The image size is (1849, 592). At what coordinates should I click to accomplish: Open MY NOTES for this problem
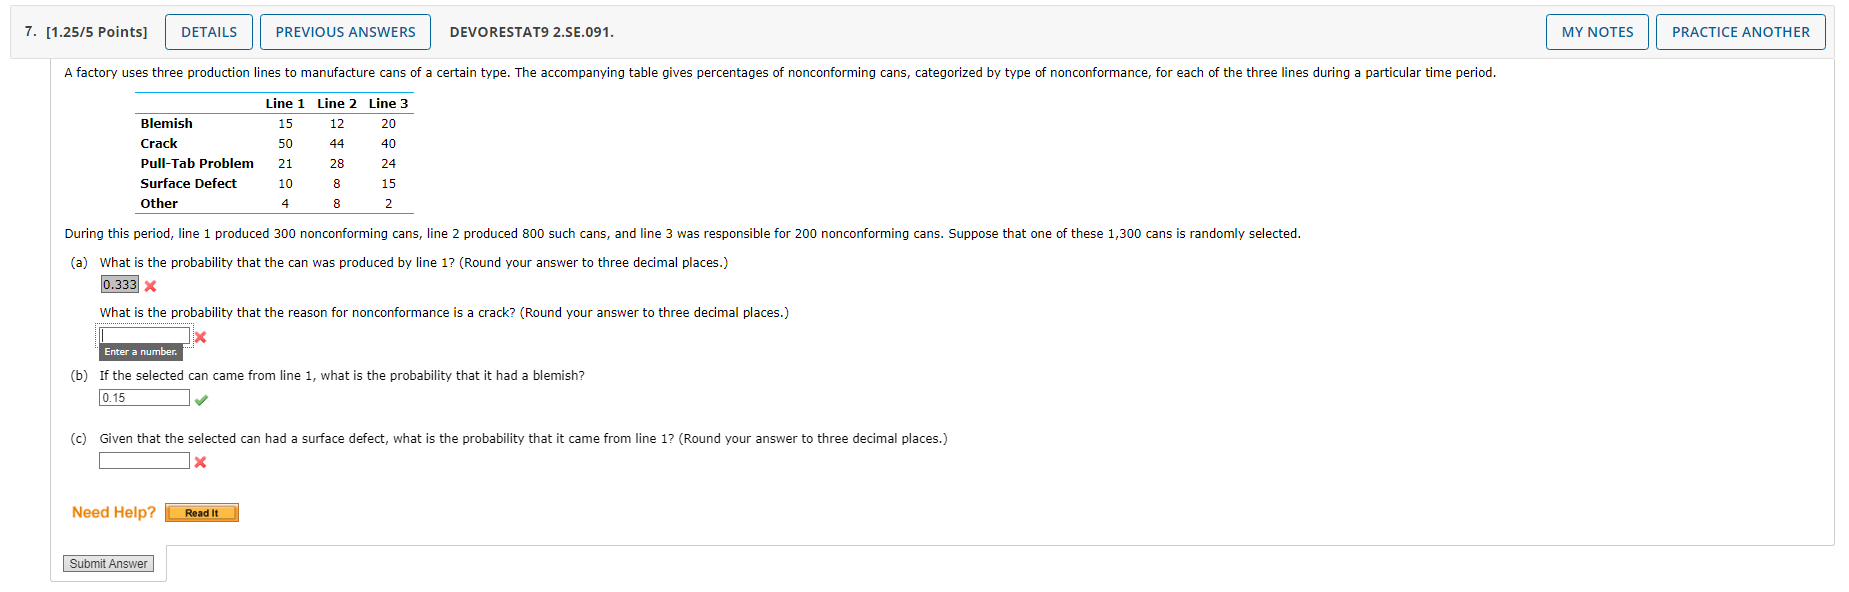click(1597, 31)
